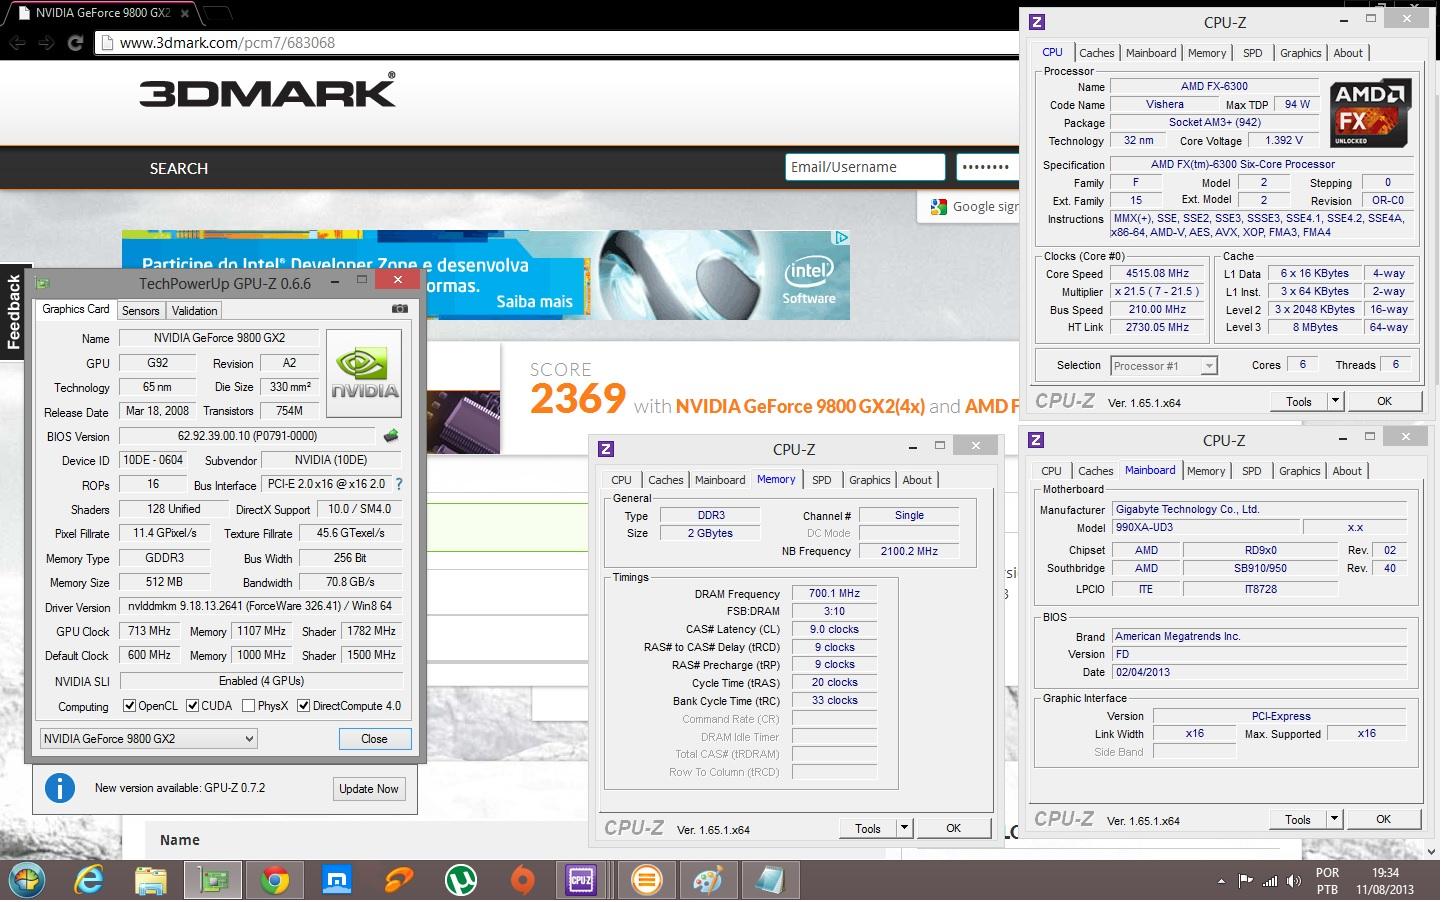Open About tab in top CPU-Z window

coord(1347,53)
